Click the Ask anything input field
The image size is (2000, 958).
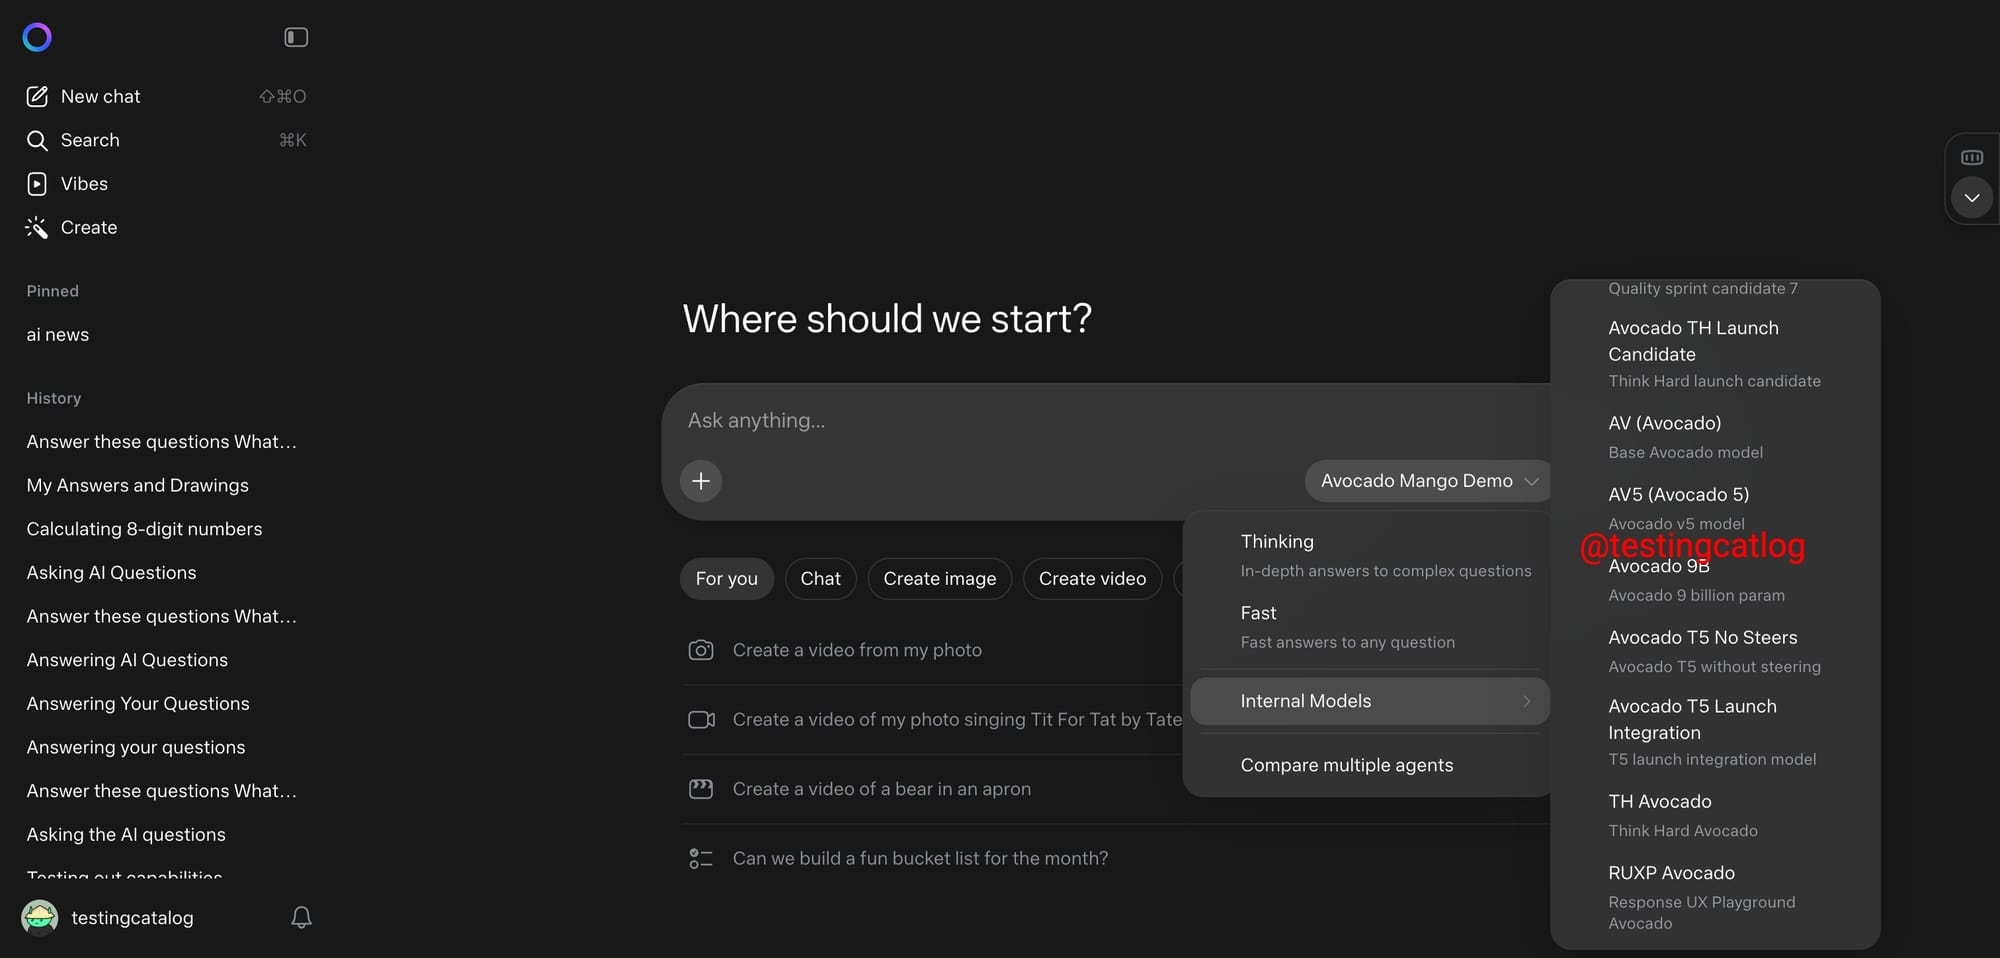coord(1000,421)
